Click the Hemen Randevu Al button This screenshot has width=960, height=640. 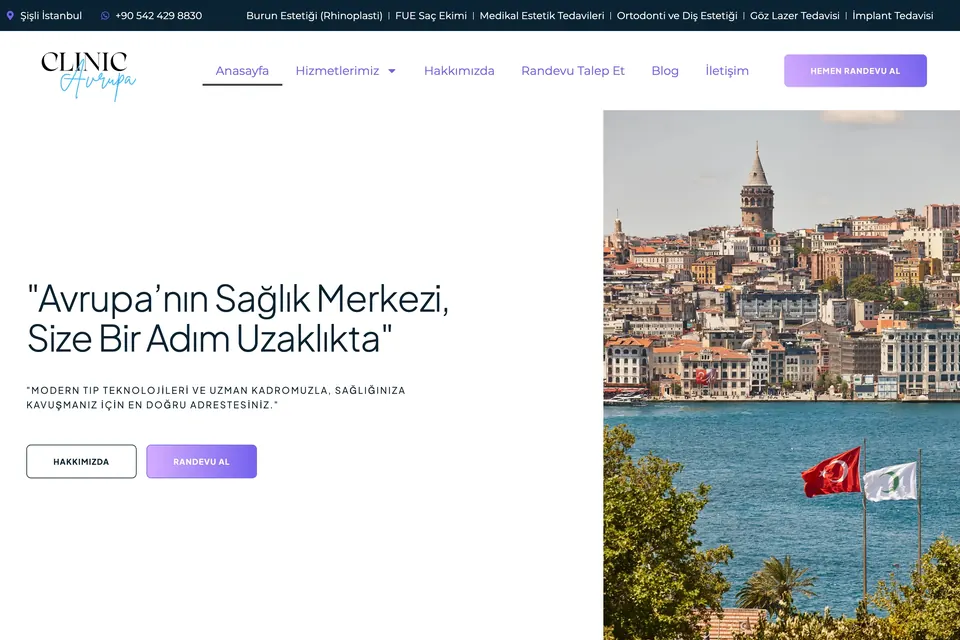tap(855, 70)
